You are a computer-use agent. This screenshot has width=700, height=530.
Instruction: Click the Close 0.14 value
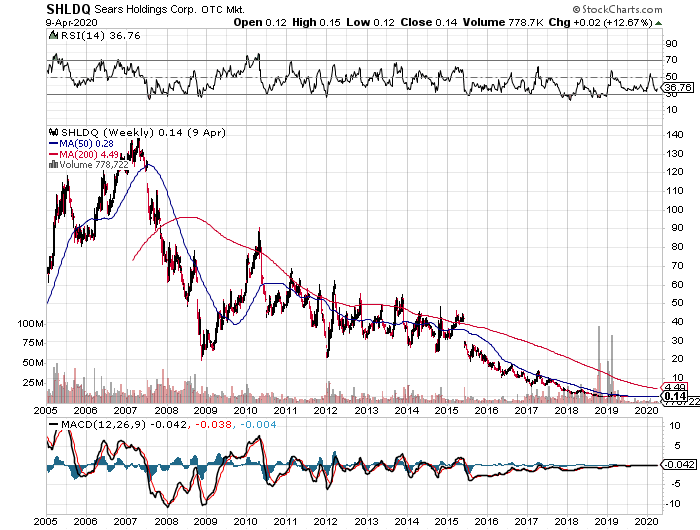pos(429,22)
